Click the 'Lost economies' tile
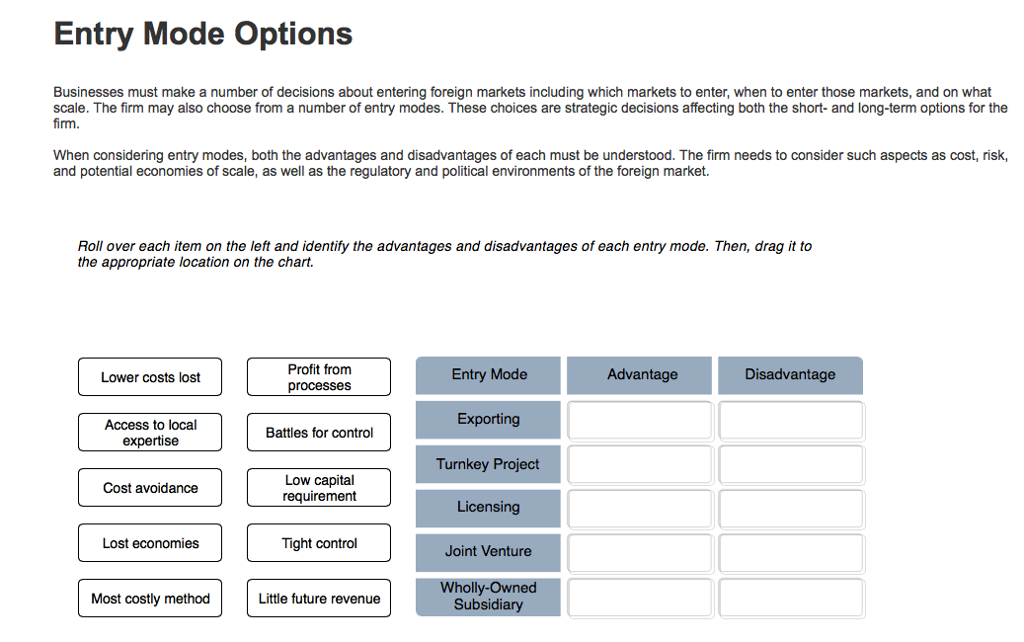Viewport: 1024px width, 642px height. (x=149, y=542)
